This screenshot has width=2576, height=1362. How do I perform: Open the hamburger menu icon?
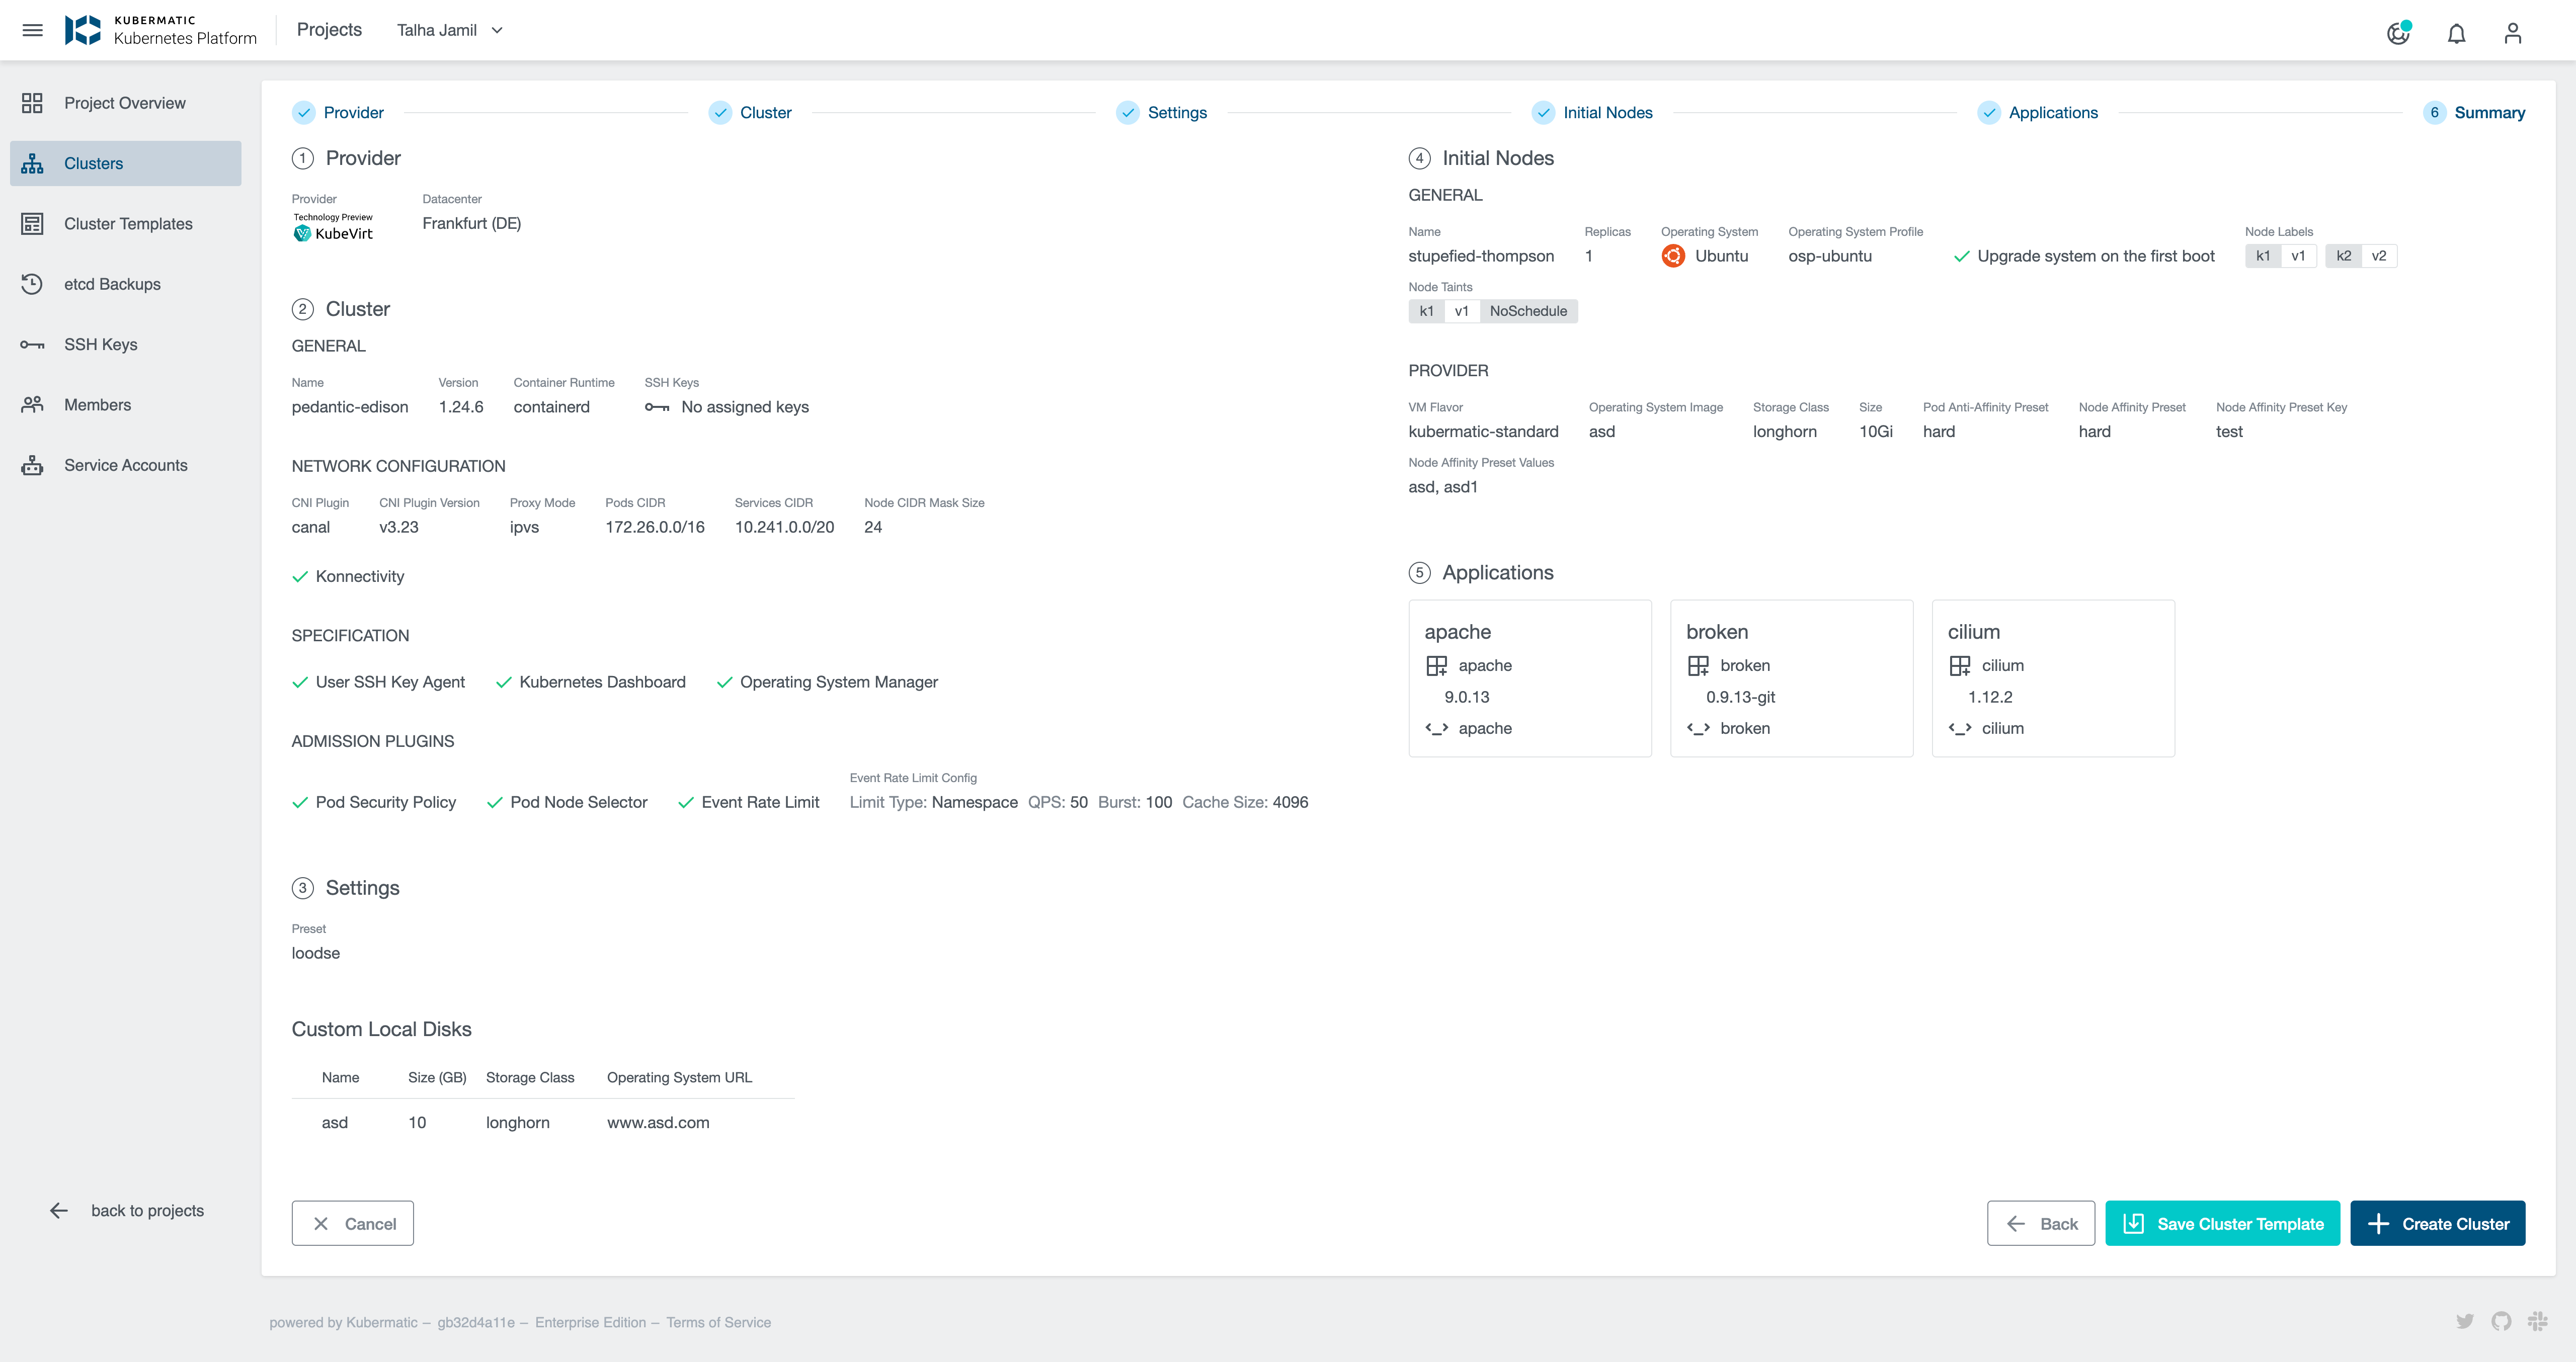[x=32, y=30]
